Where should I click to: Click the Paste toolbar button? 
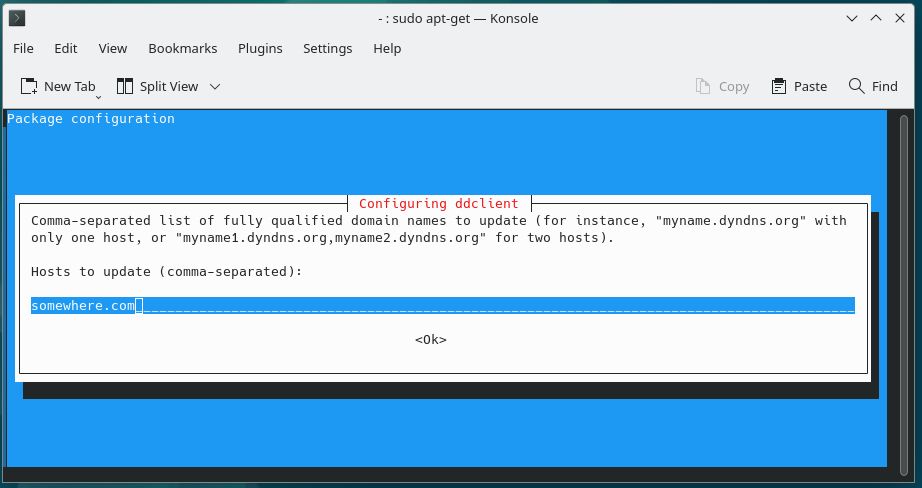799,86
